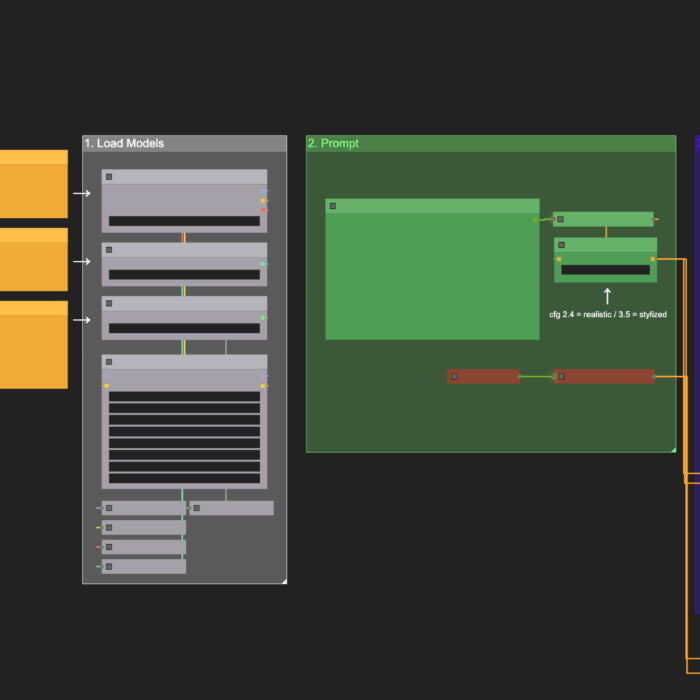Click output dot of collapsed green node
Image resolution: width=700 pixels, height=700 pixels.
pos(654,219)
